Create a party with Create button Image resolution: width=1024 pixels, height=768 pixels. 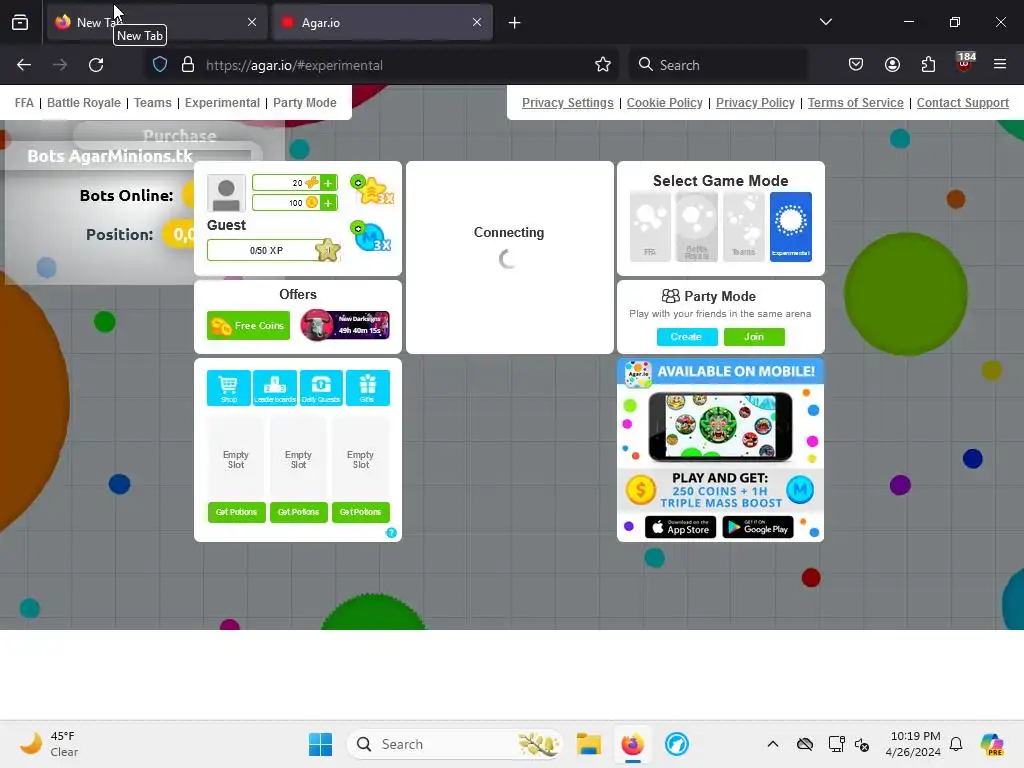coord(686,336)
